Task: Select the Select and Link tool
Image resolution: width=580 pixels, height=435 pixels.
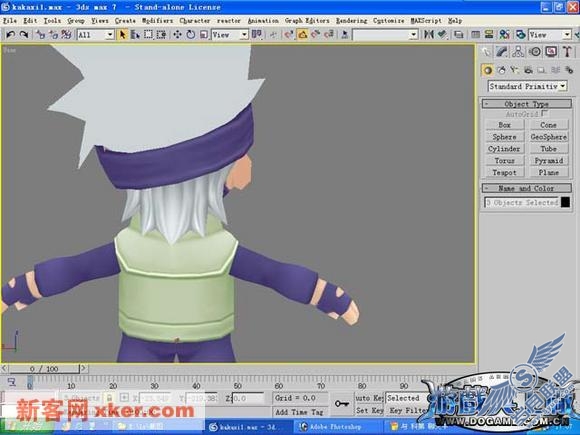Action: coord(40,34)
